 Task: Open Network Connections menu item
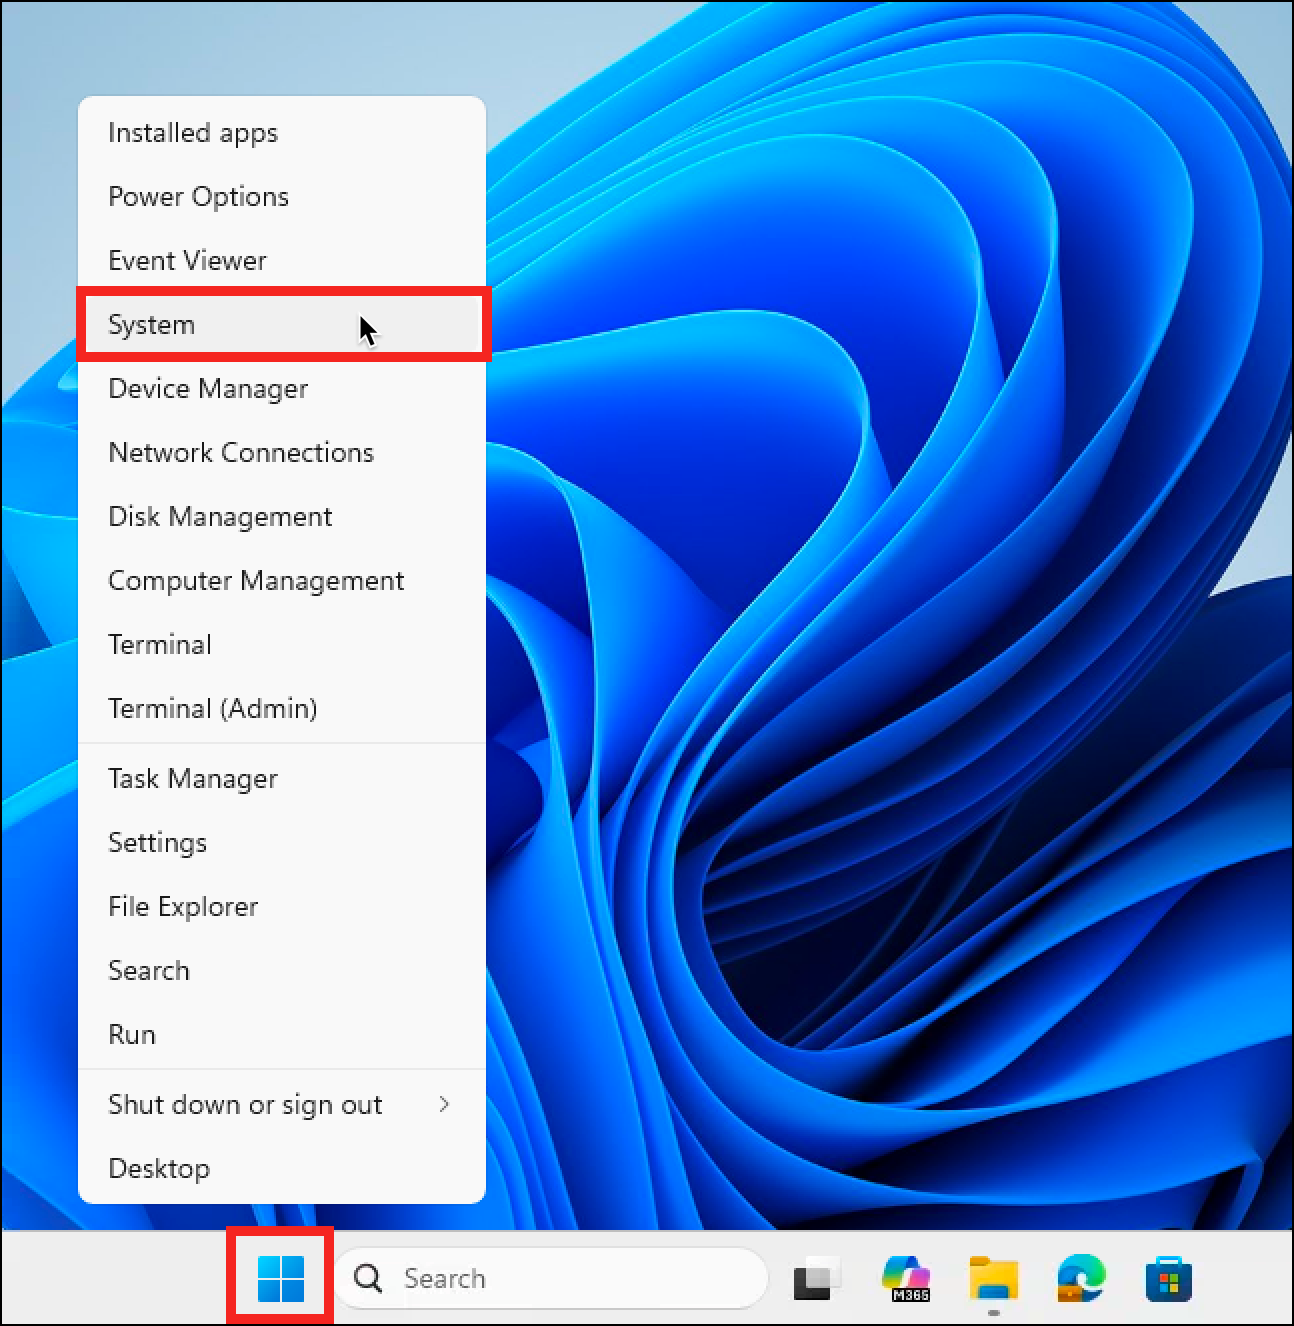(x=240, y=453)
